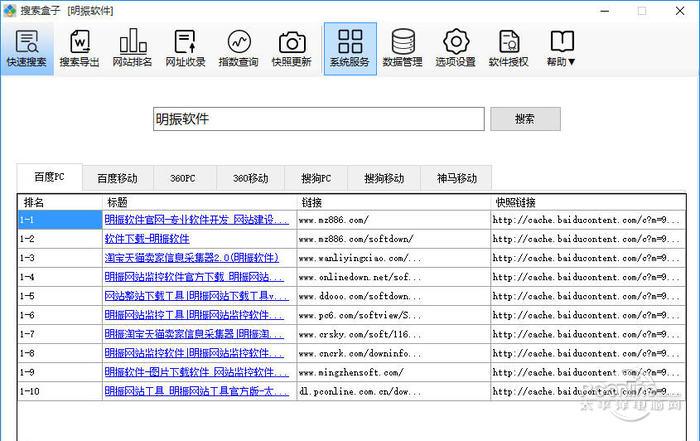
Task: Open the 快速搜索 quick search tool
Action: tap(27, 49)
